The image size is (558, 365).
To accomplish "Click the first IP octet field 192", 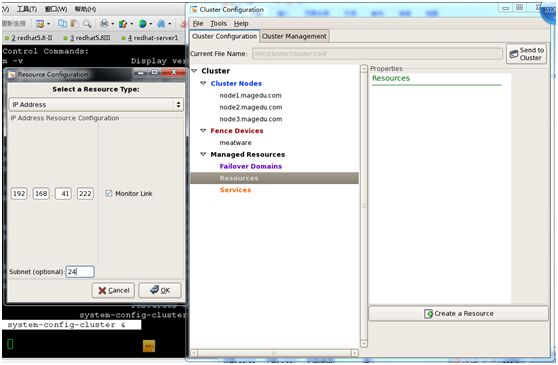I will [19, 194].
